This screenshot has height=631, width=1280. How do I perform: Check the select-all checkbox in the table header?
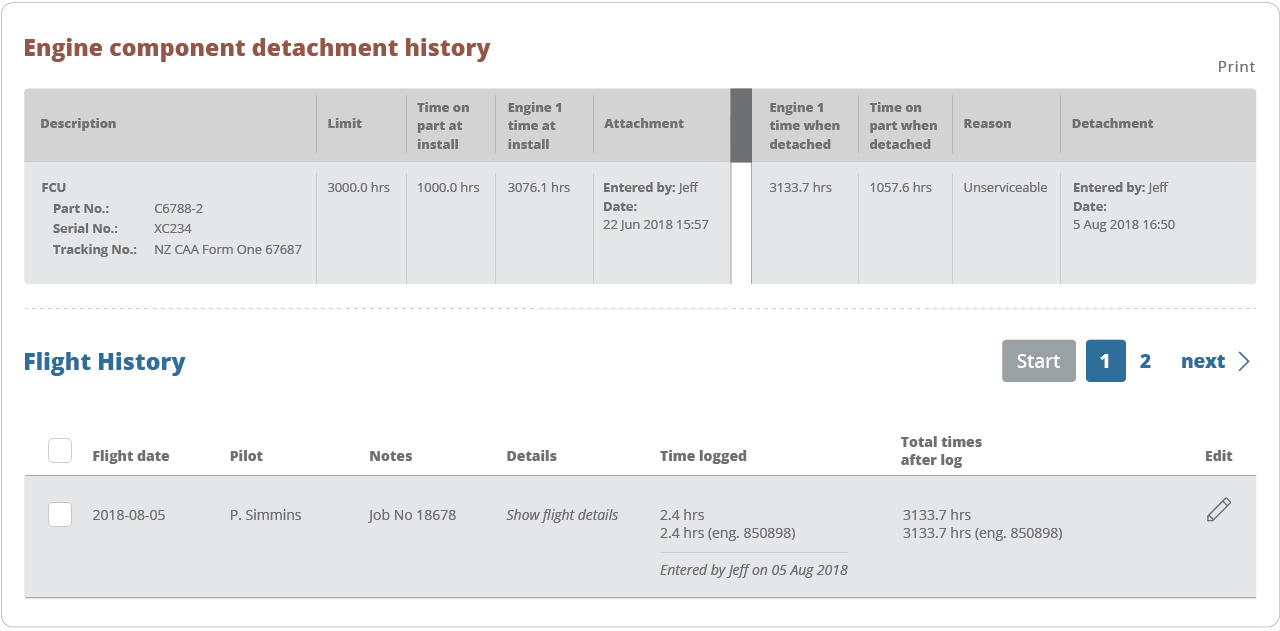pos(60,450)
